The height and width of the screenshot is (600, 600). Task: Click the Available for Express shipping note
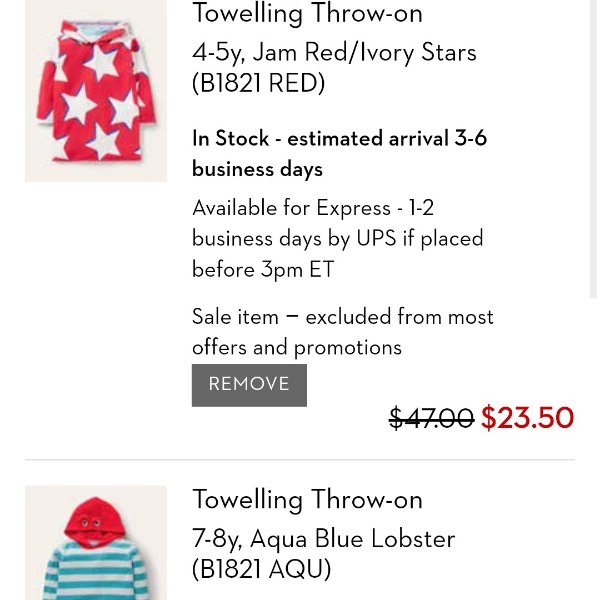pos(338,239)
